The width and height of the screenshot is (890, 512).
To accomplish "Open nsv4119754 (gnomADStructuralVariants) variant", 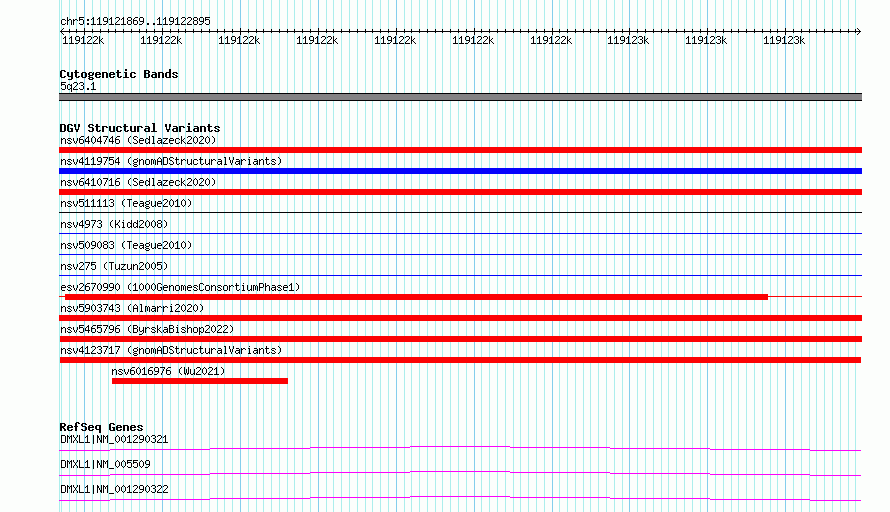I will coord(171,161).
